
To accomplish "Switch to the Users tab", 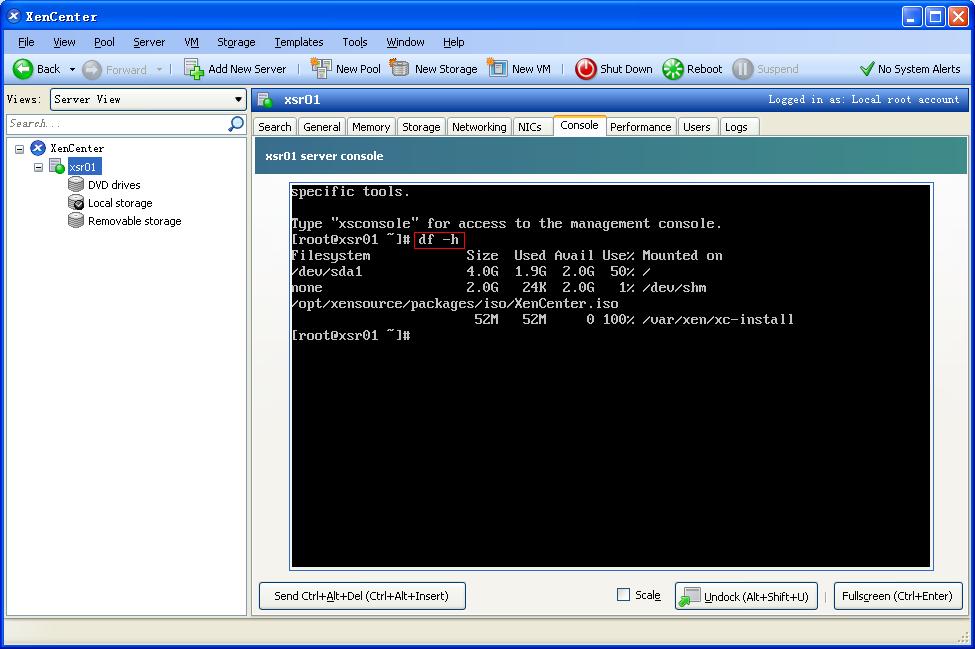I will pos(696,127).
